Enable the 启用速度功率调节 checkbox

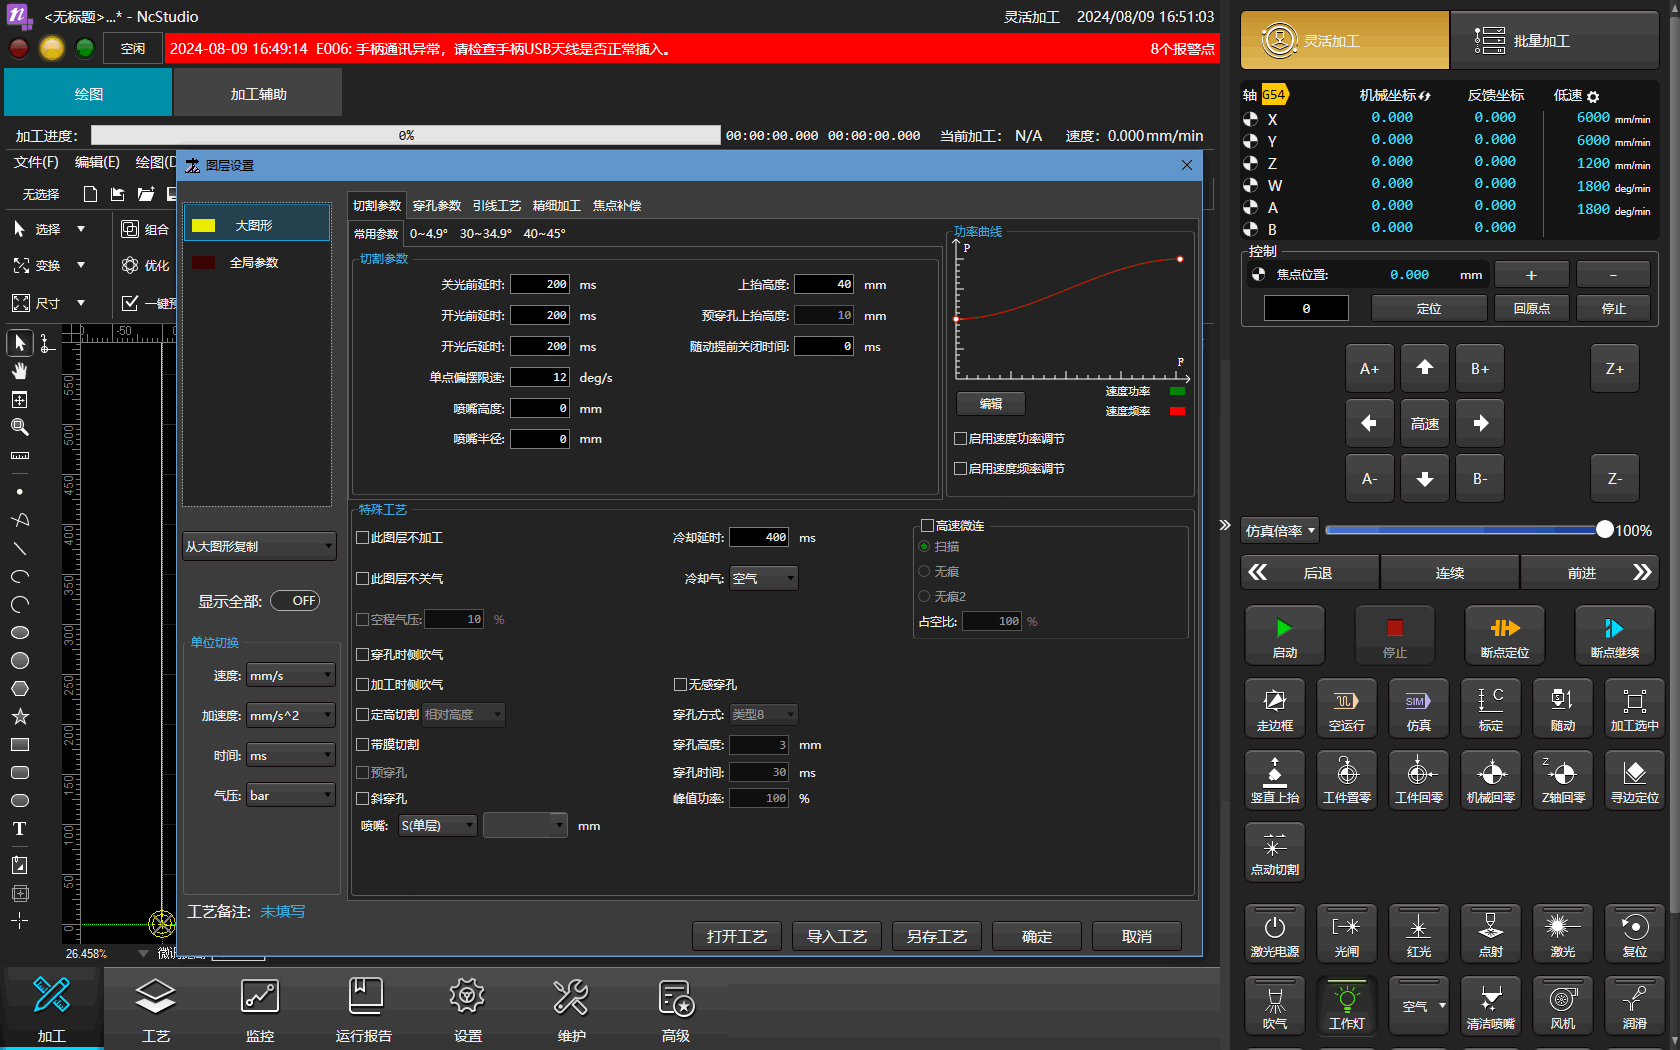tap(961, 438)
